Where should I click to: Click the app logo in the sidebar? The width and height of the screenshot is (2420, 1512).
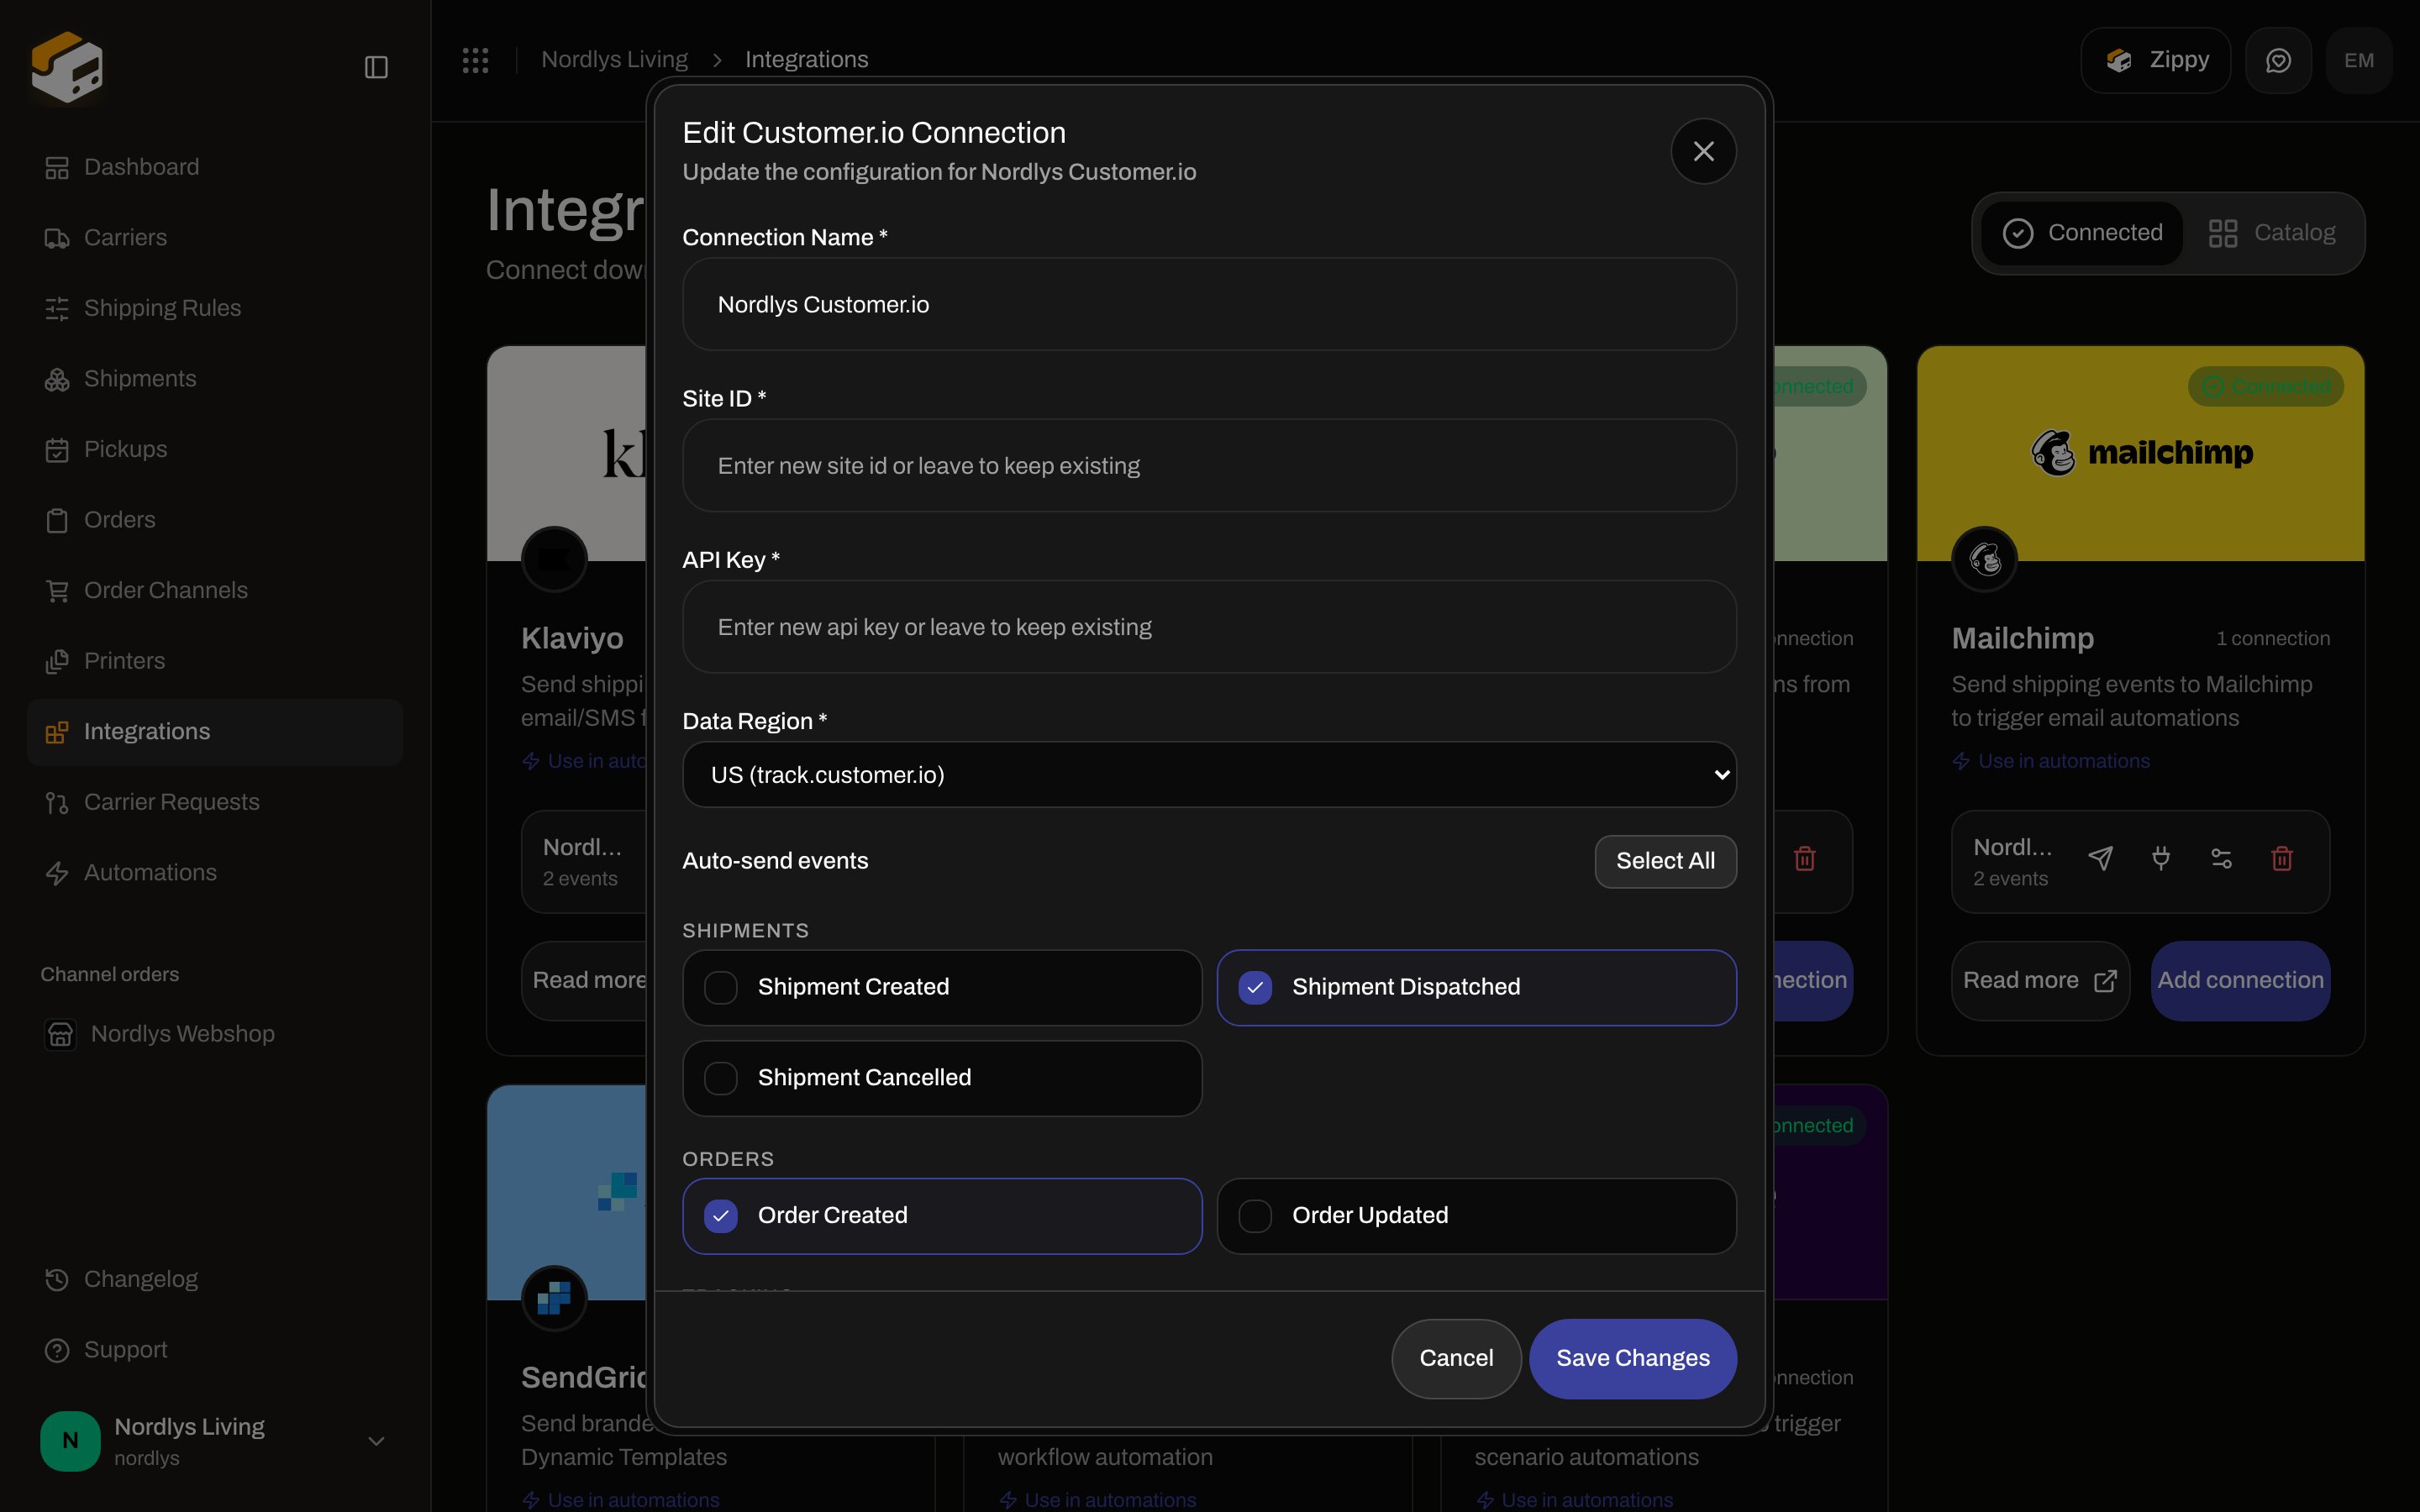point(67,66)
